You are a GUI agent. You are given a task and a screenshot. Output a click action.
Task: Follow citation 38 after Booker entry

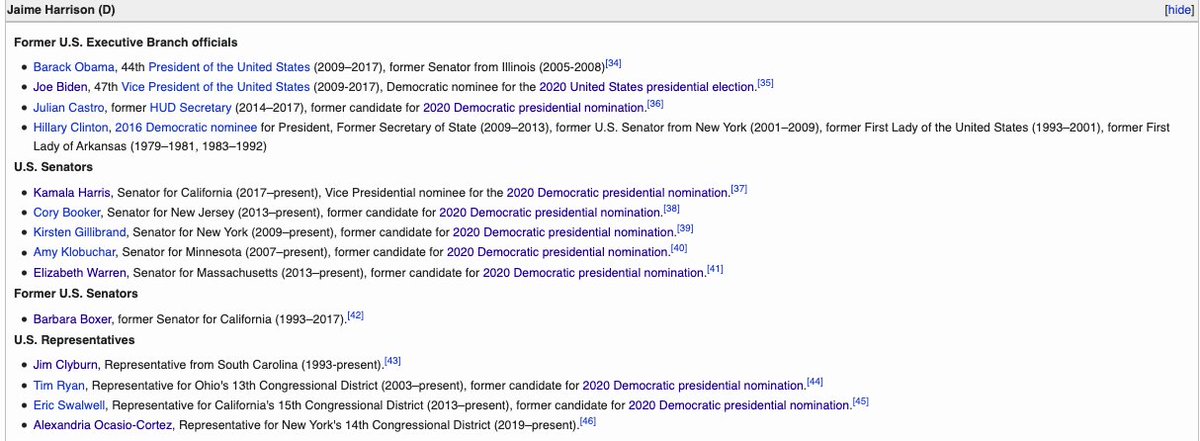(x=672, y=208)
